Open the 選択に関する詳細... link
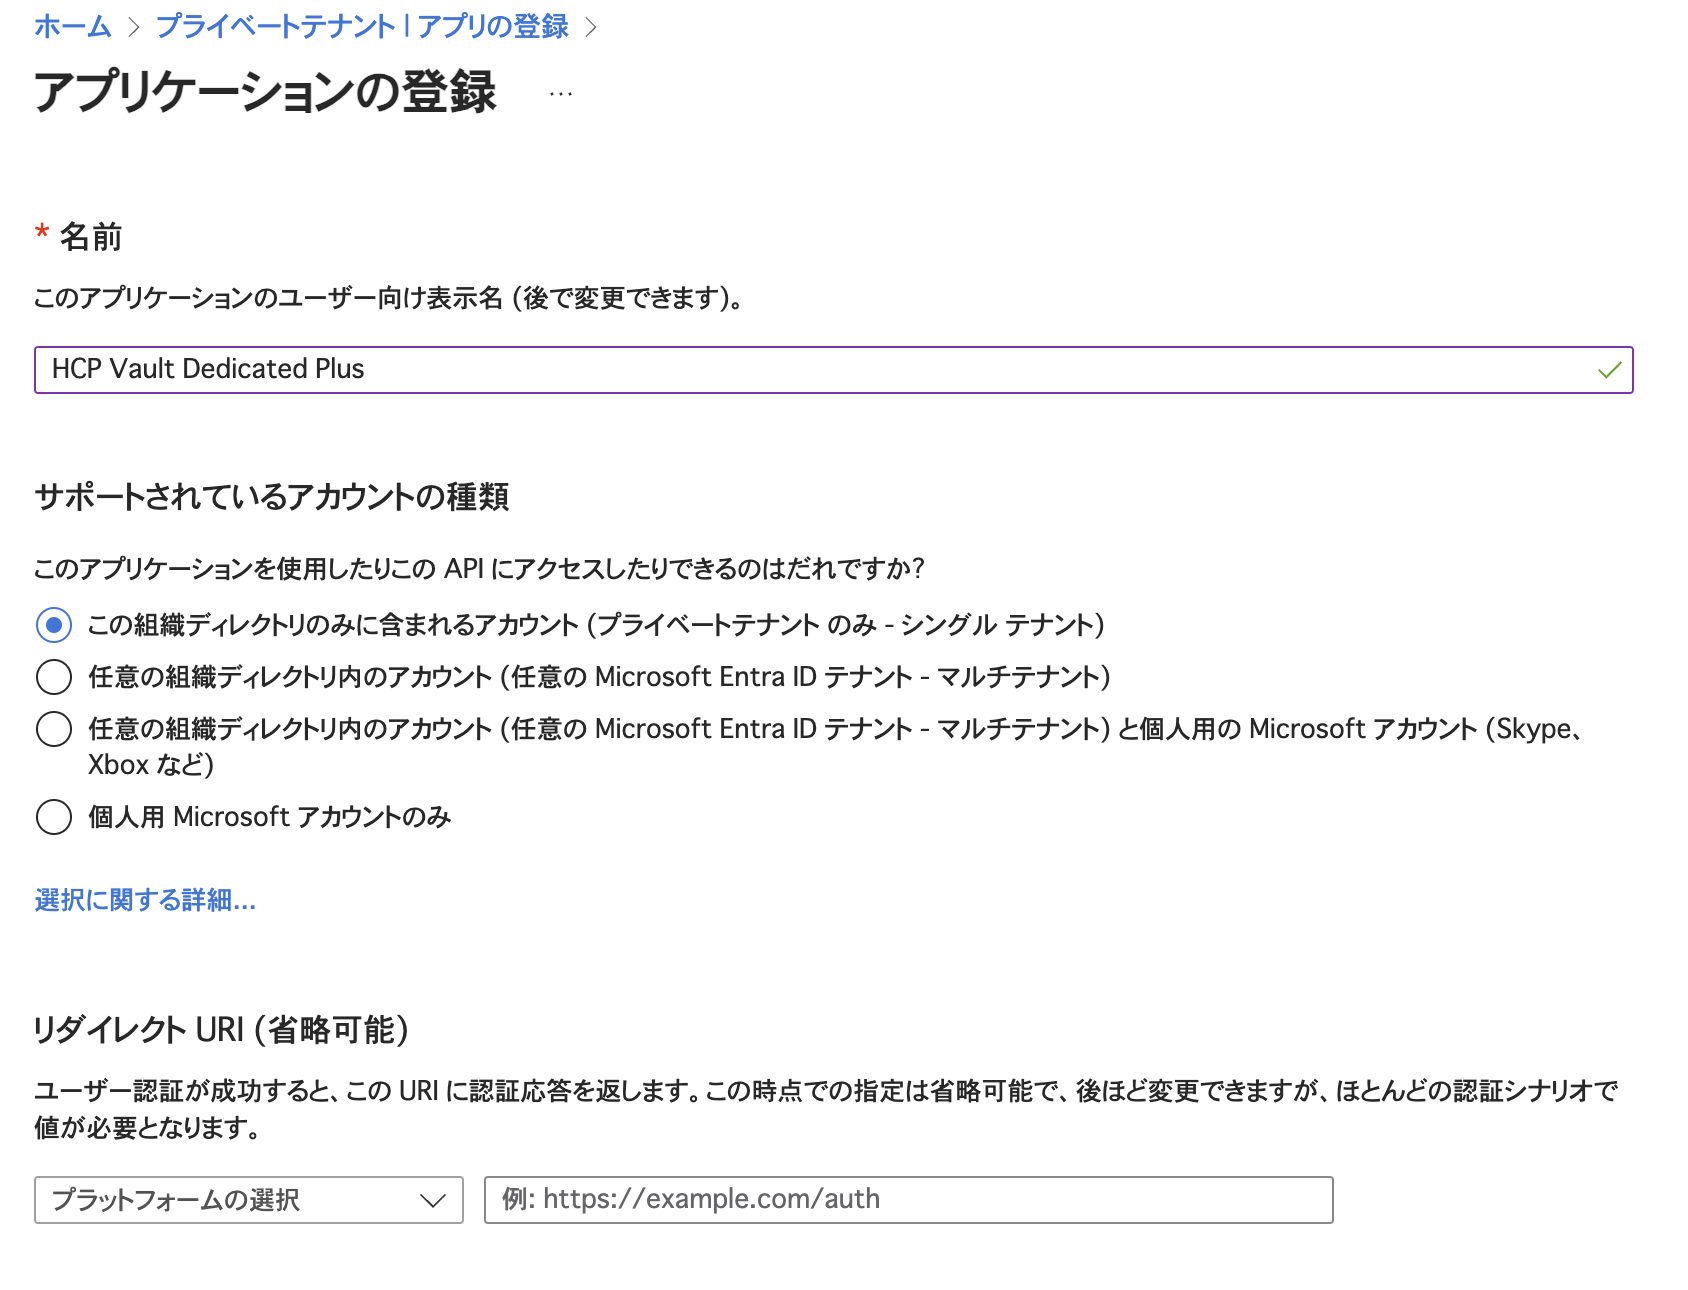This screenshot has height=1290, width=1688. [x=145, y=900]
